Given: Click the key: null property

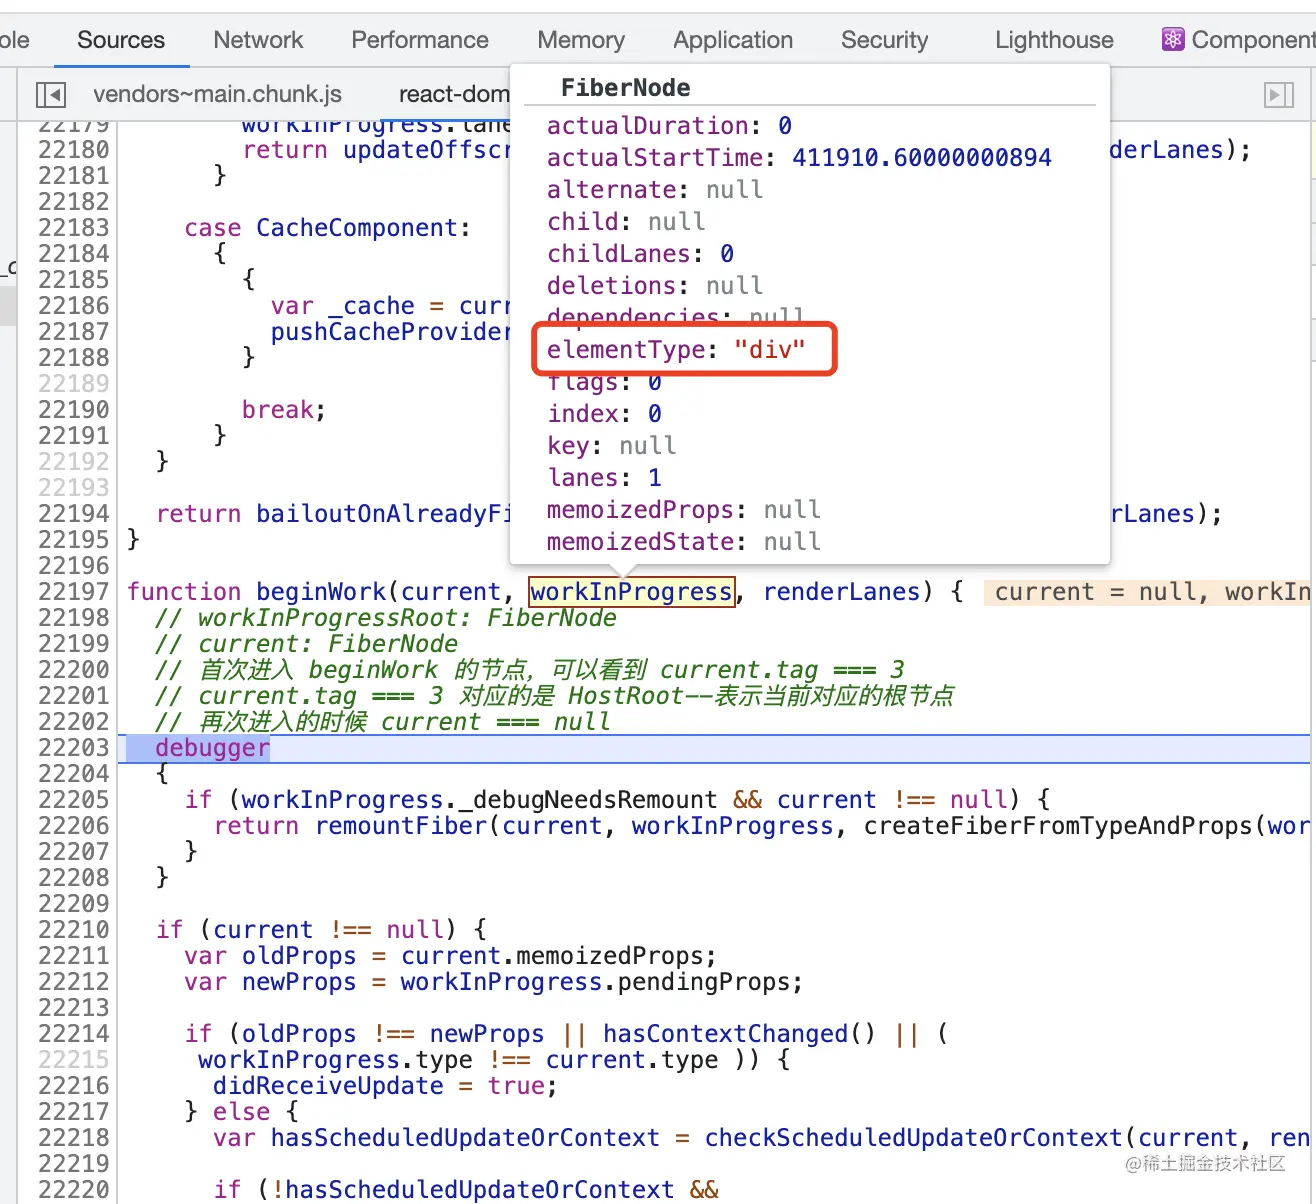Looking at the screenshot, I should pos(611,446).
